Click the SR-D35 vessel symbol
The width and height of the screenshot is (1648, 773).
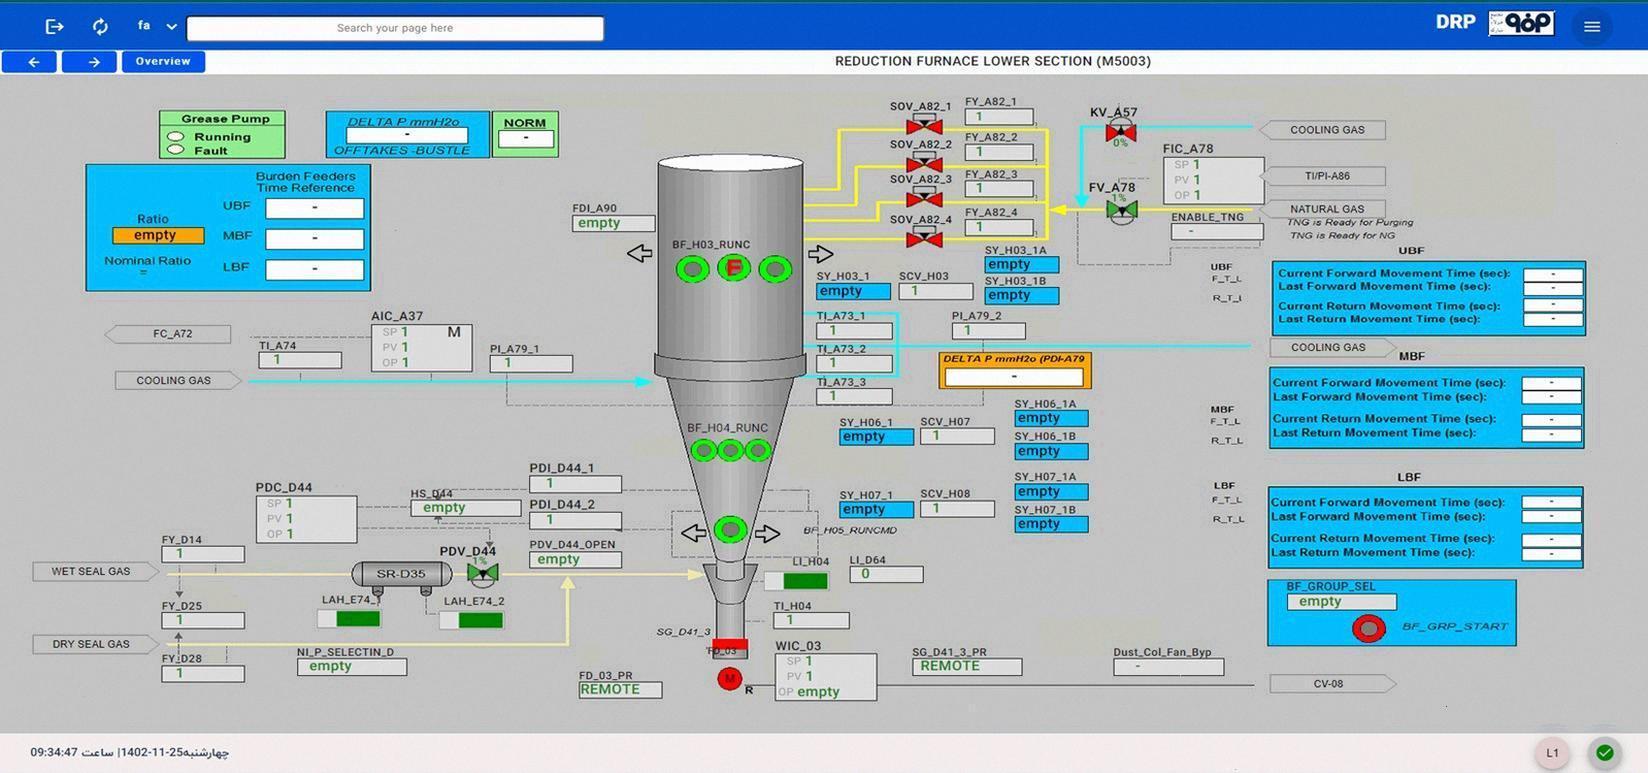tap(402, 574)
